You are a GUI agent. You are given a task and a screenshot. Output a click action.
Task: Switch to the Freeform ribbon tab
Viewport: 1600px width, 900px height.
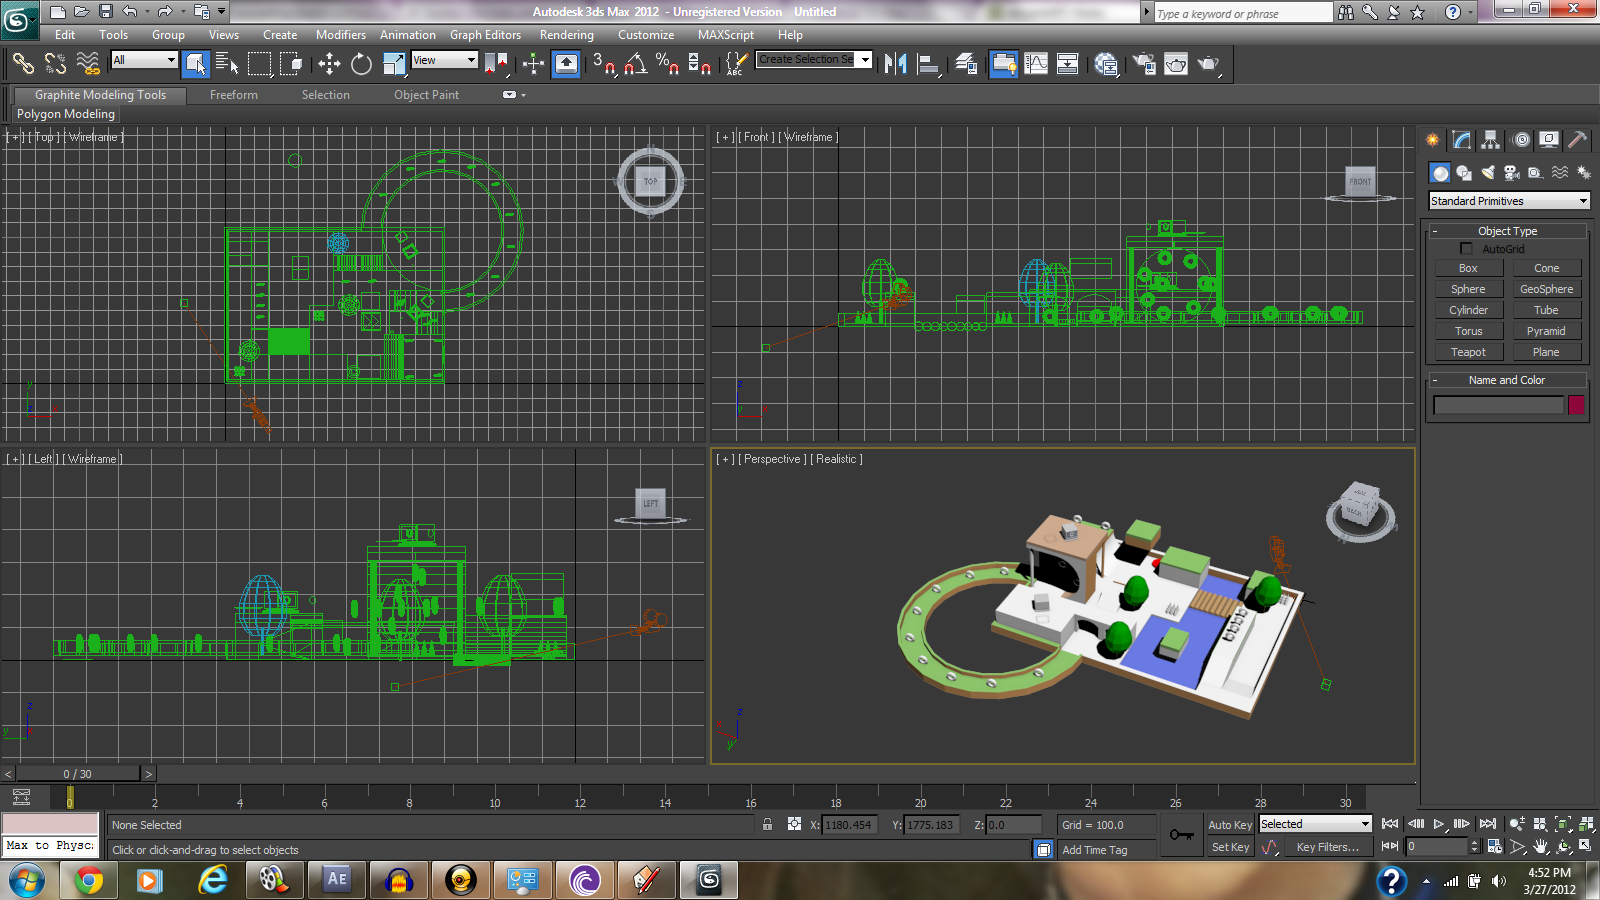(234, 95)
